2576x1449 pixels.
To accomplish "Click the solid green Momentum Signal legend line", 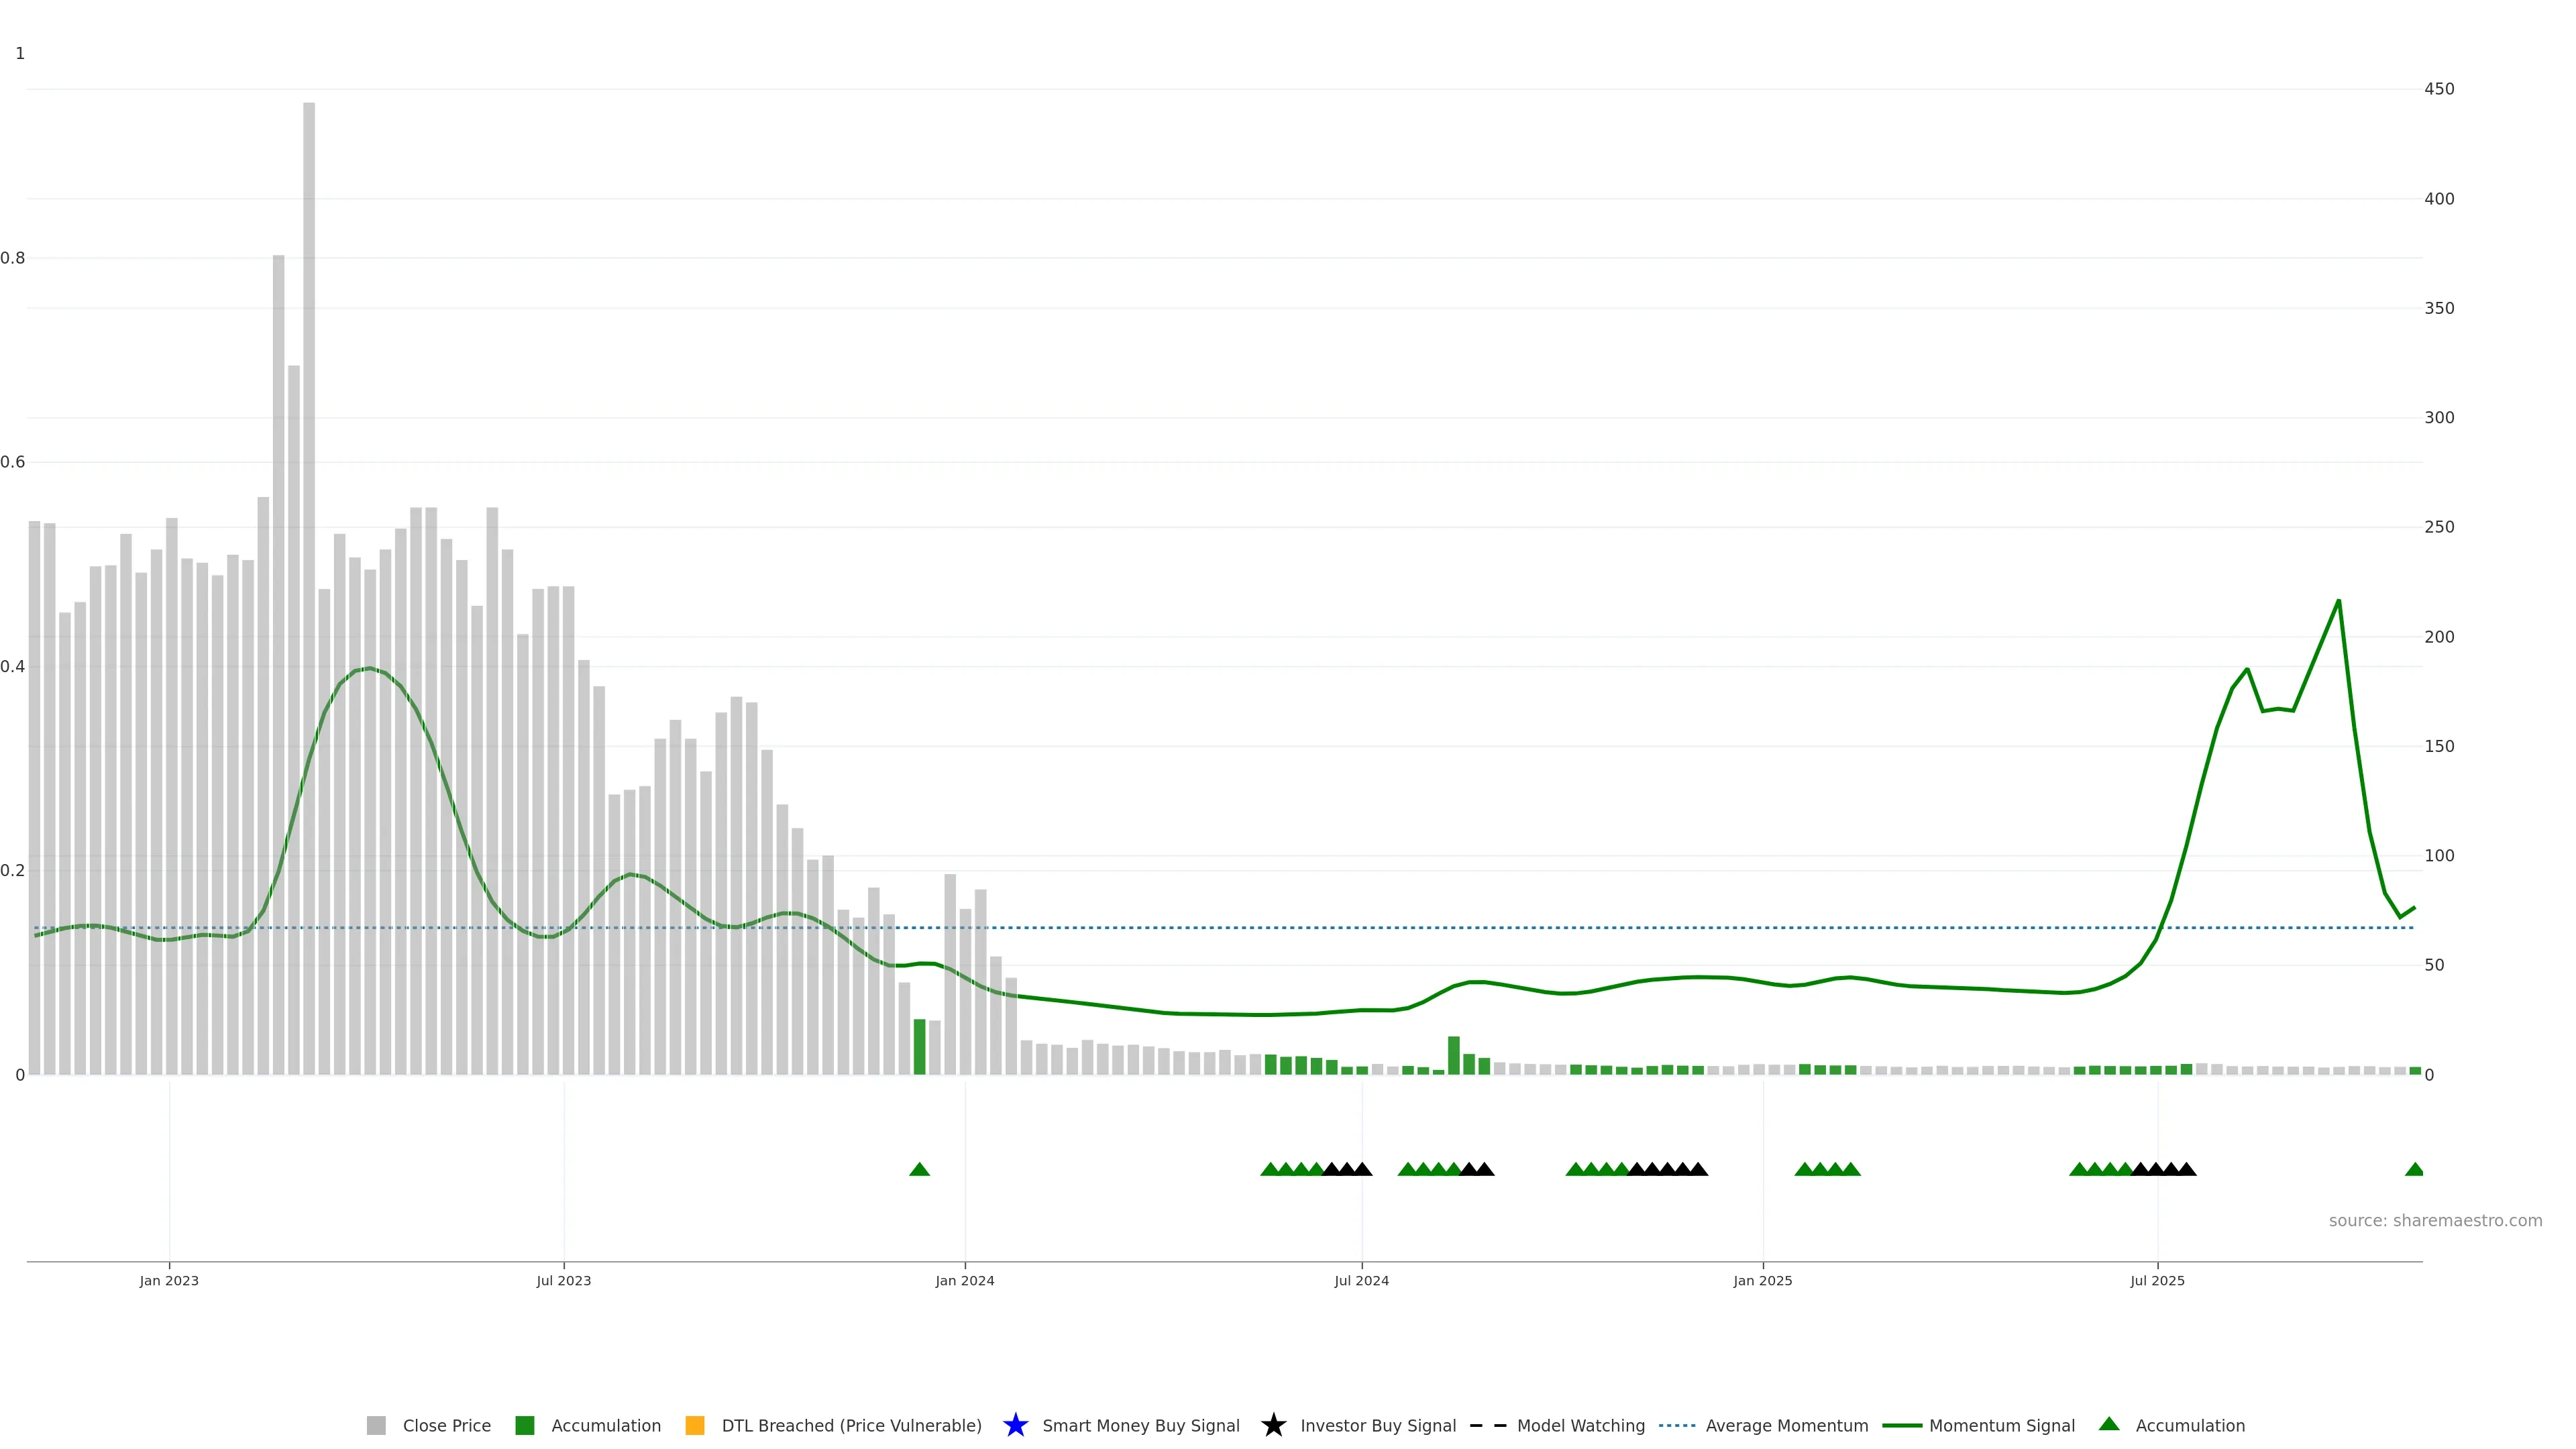I will click(1901, 1425).
